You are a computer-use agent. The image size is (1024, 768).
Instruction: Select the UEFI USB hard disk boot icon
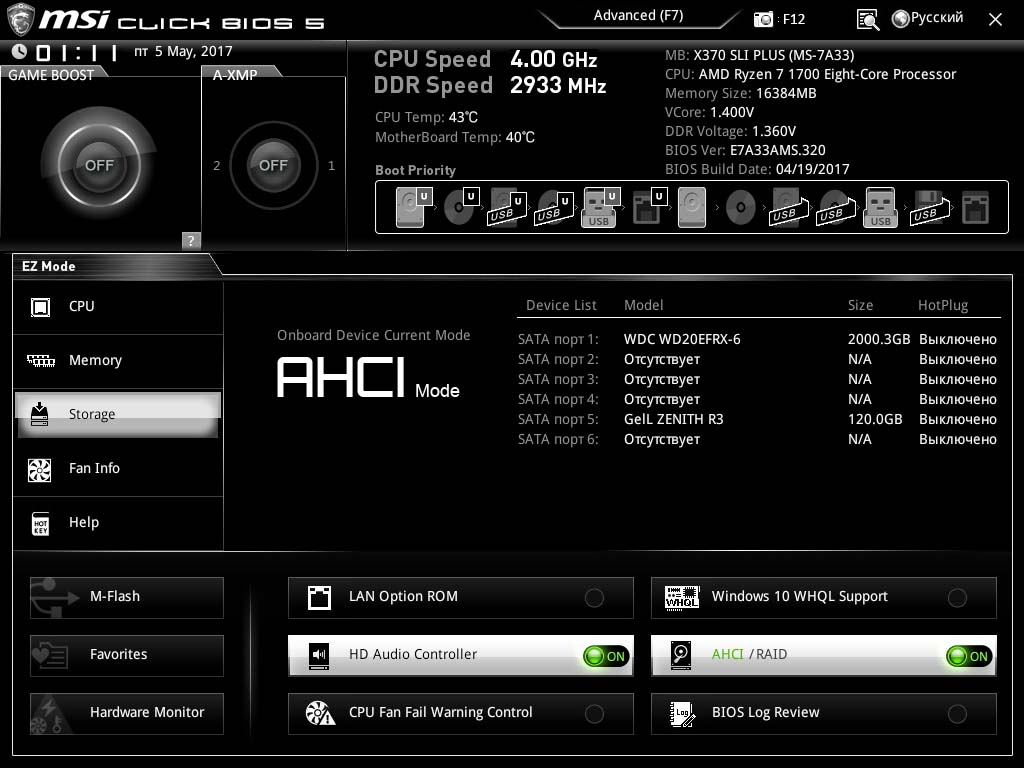point(507,207)
